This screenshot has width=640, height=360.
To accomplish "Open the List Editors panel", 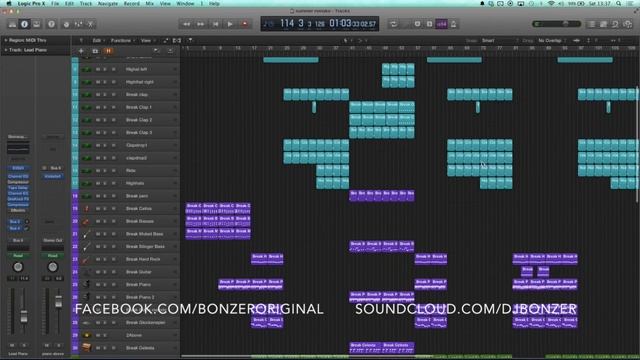I will tap(591, 24).
